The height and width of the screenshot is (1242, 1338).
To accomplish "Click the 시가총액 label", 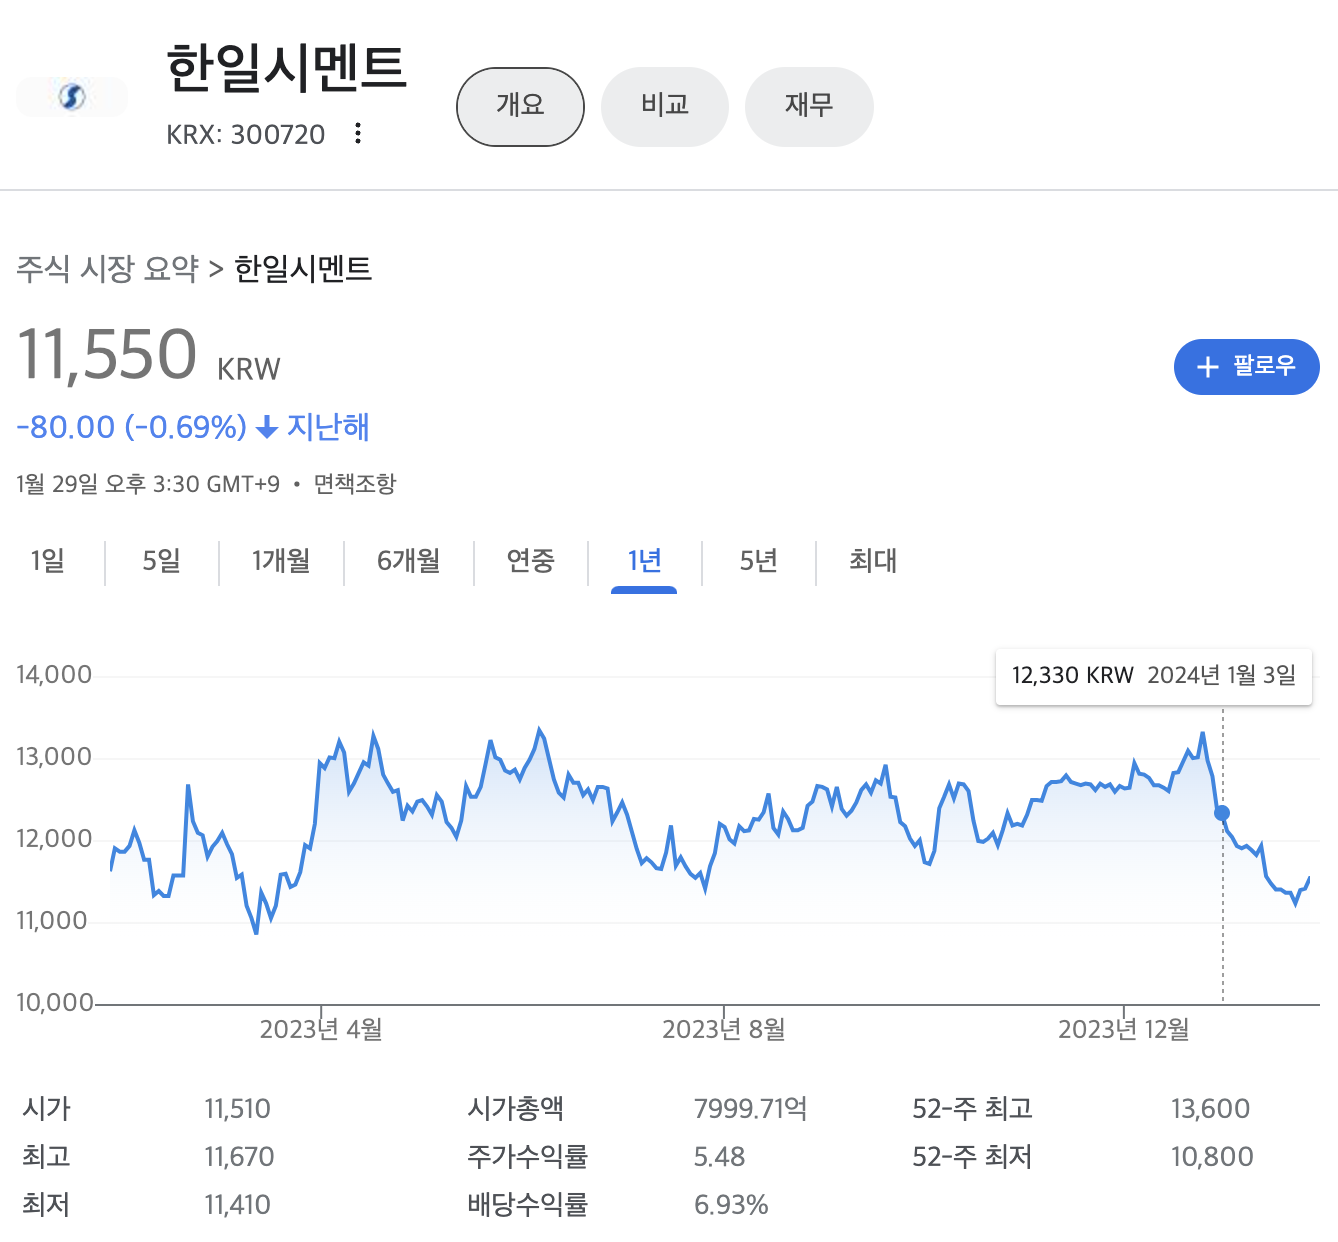I will [x=516, y=1109].
